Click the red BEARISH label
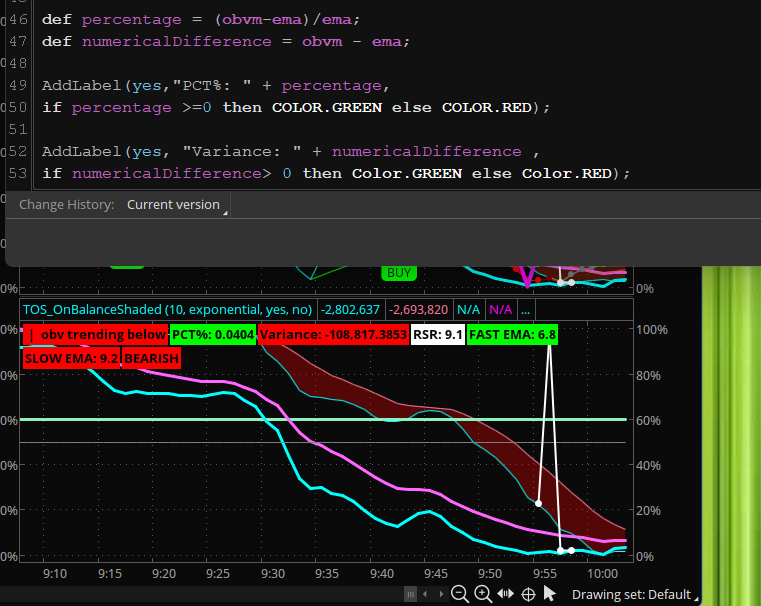Viewport: 761px width, 606px height. [x=152, y=357]
